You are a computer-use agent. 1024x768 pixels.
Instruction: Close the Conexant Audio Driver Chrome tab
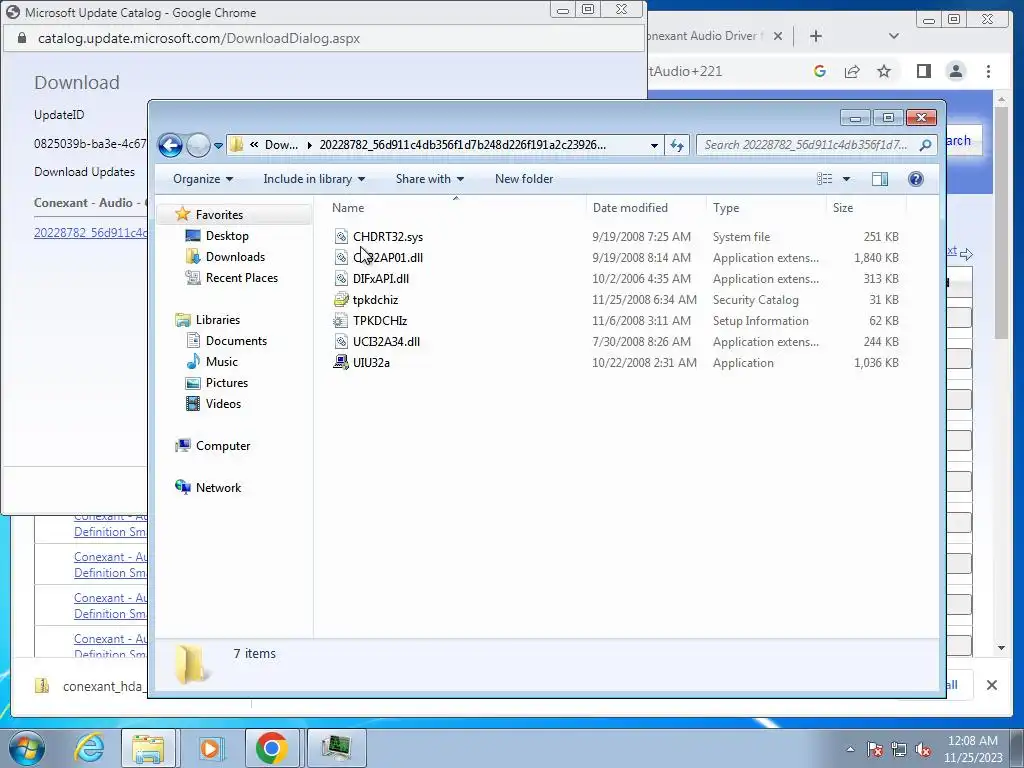778,37
